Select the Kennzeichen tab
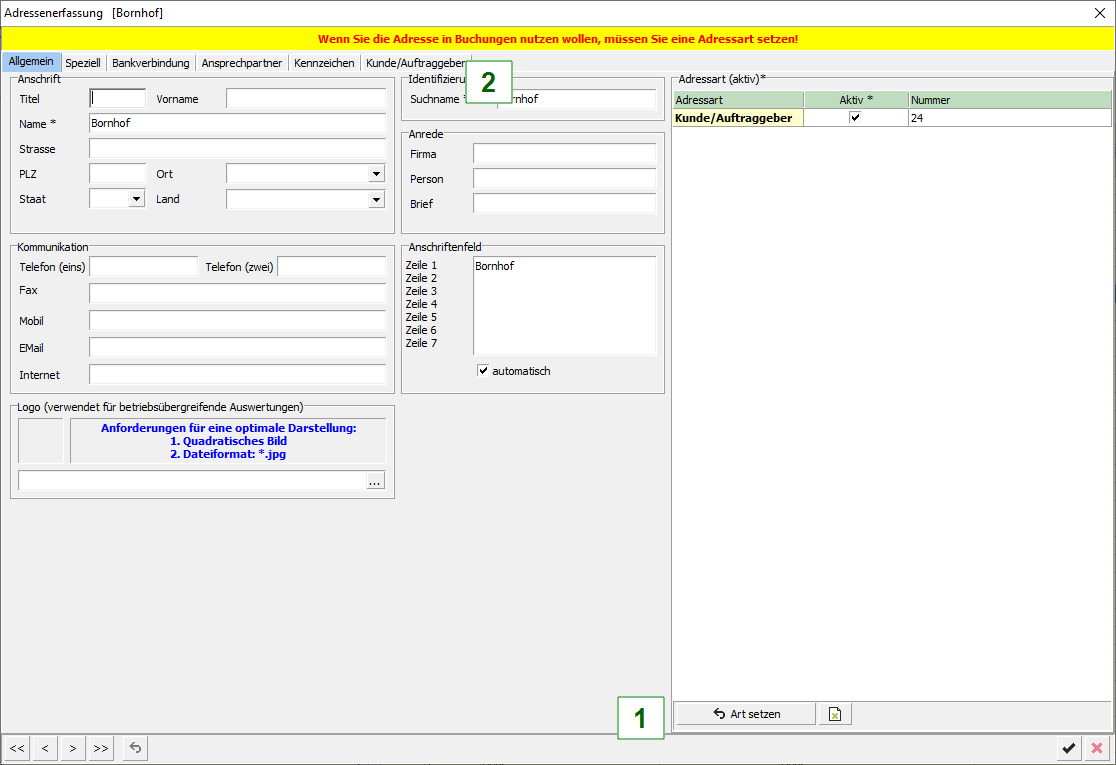The image size is (1116, 765). (324, 63)
